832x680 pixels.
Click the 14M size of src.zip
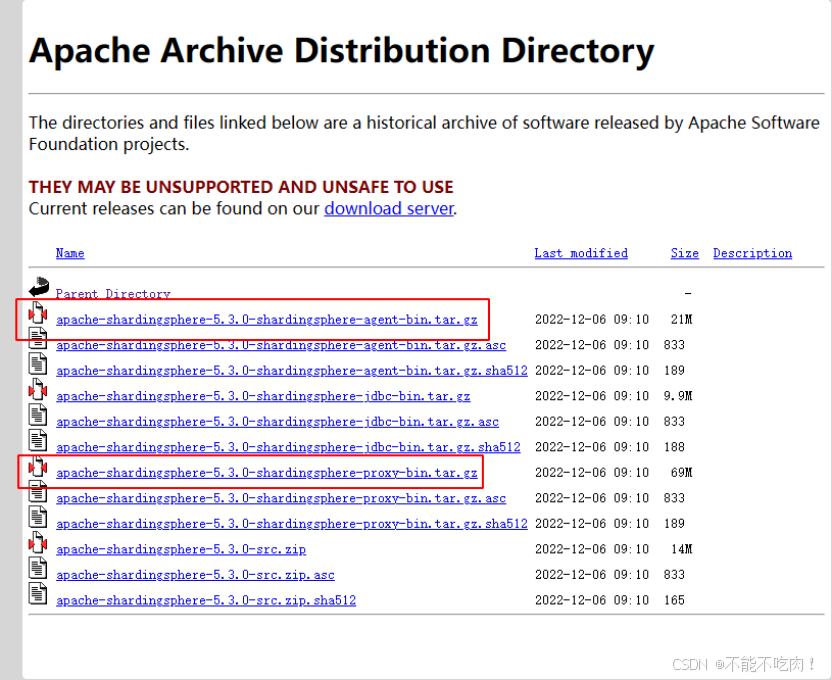(x=682, y=549)
